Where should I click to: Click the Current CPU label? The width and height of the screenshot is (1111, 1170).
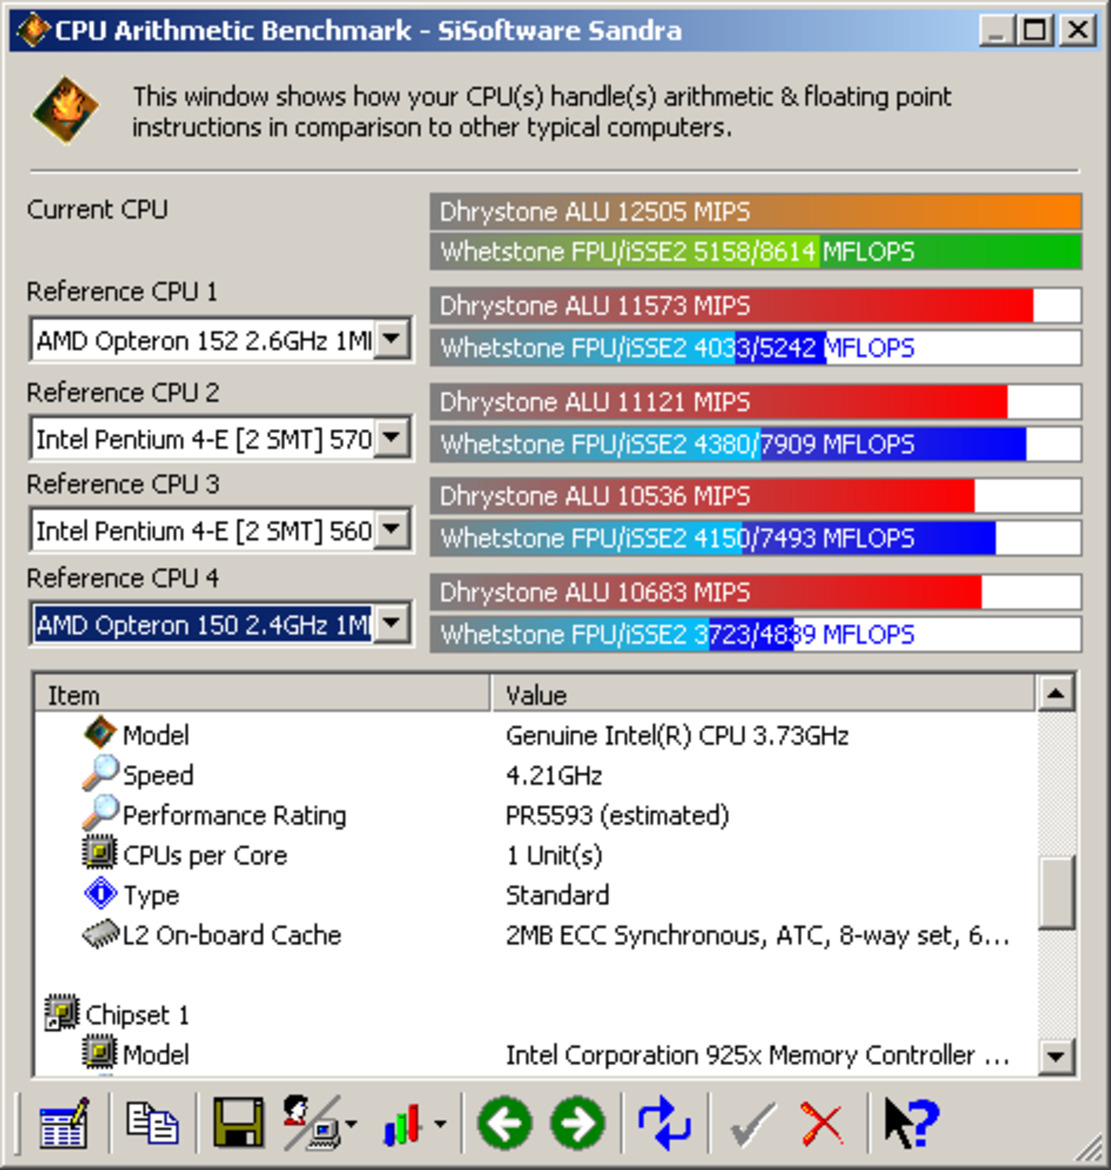[97, 210]
